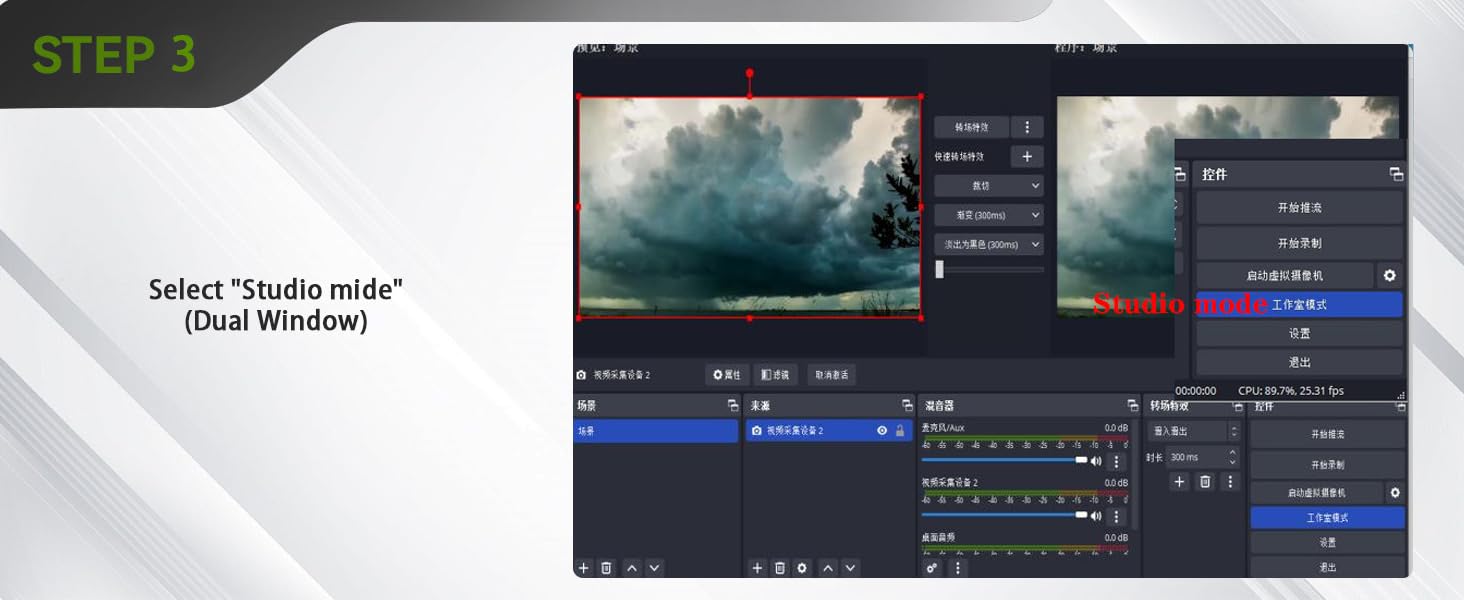Click the studio mode transition T-bar slider

[x=989, y=269]
